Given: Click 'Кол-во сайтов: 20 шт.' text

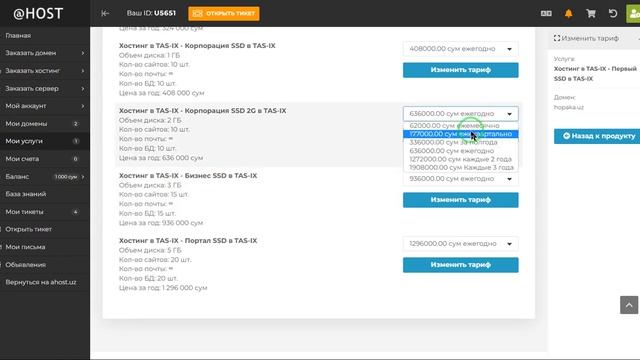Looking at the screenshot, I should coord(154,260).
